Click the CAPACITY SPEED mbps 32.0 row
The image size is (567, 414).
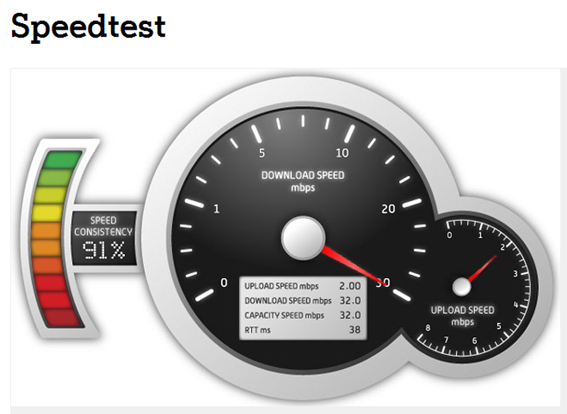point(303,315)
